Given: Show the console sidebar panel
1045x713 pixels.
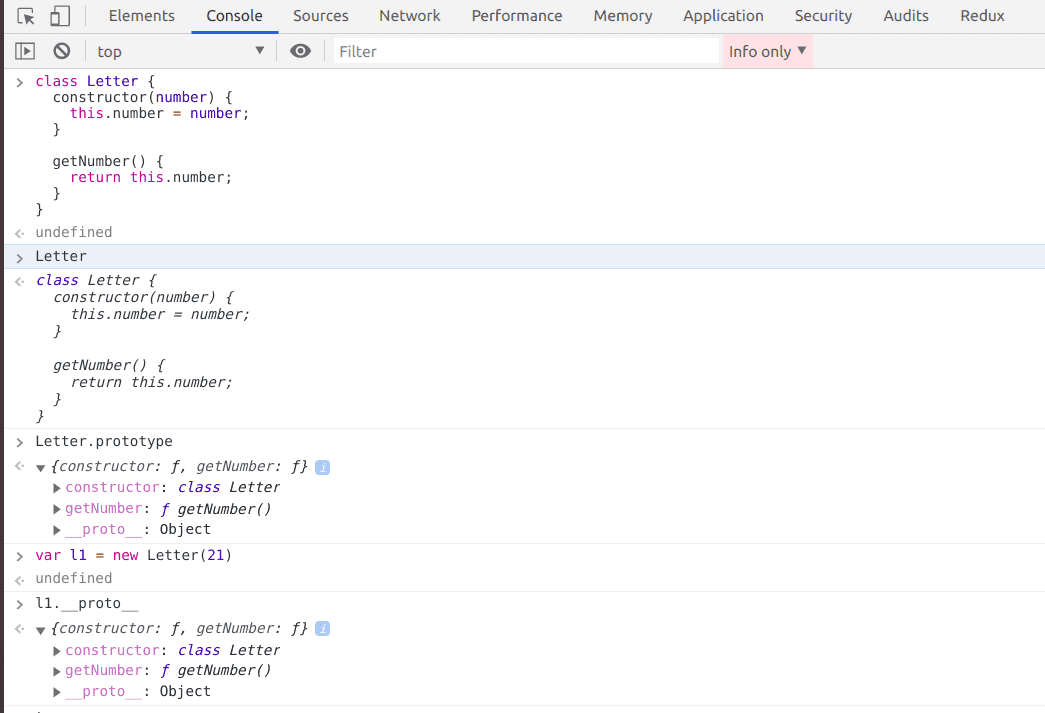Looking at the screenshot, I should click(x=25, y=51).
